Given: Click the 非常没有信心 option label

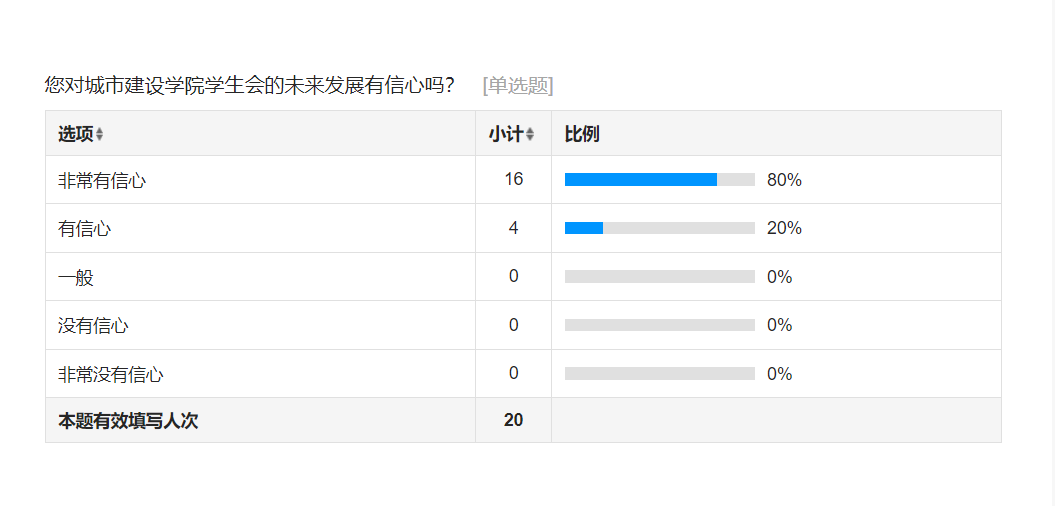Looking at the screenshot, I should (x=110, y=374).
